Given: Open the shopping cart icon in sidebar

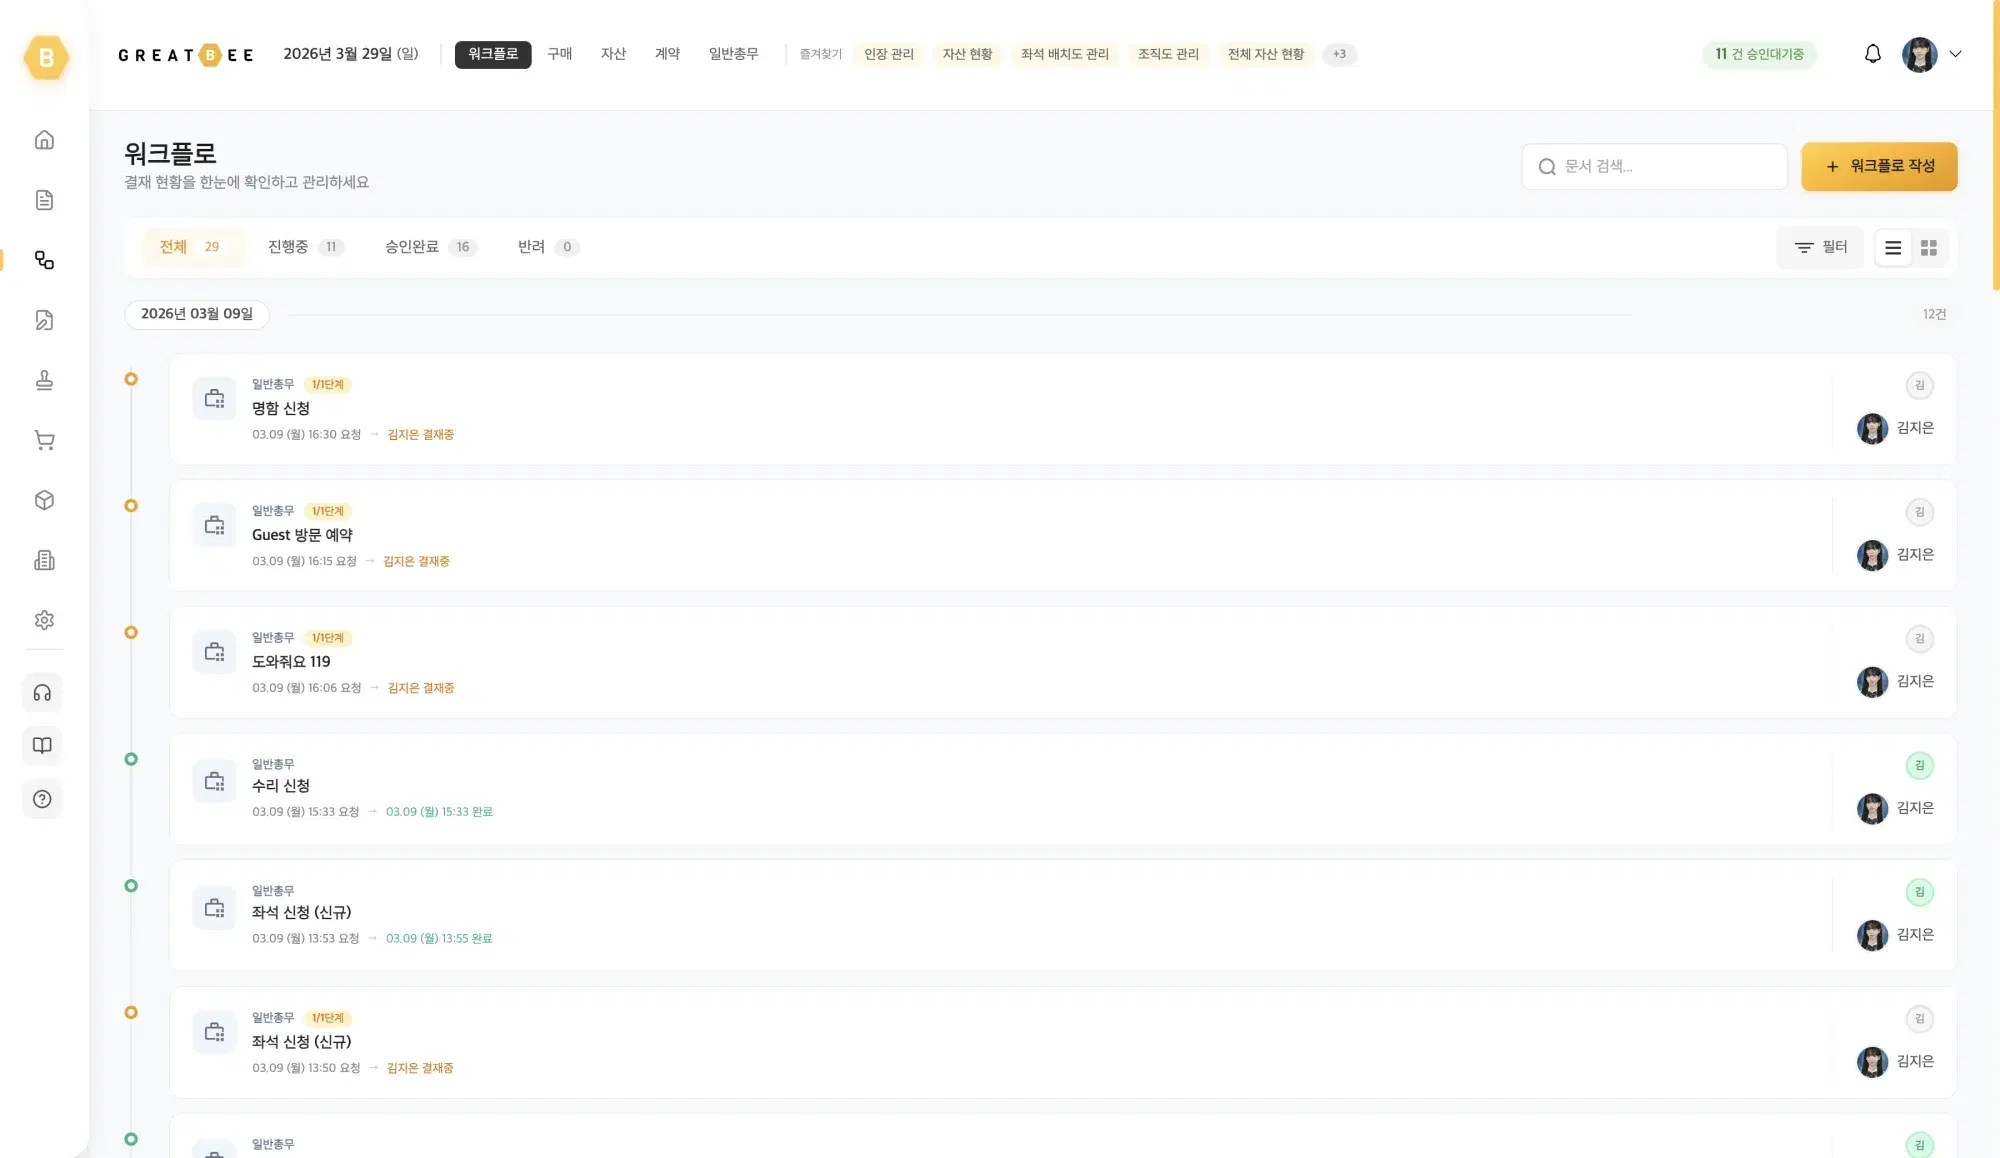Looking at the screenshot, I should coord(44,440).
